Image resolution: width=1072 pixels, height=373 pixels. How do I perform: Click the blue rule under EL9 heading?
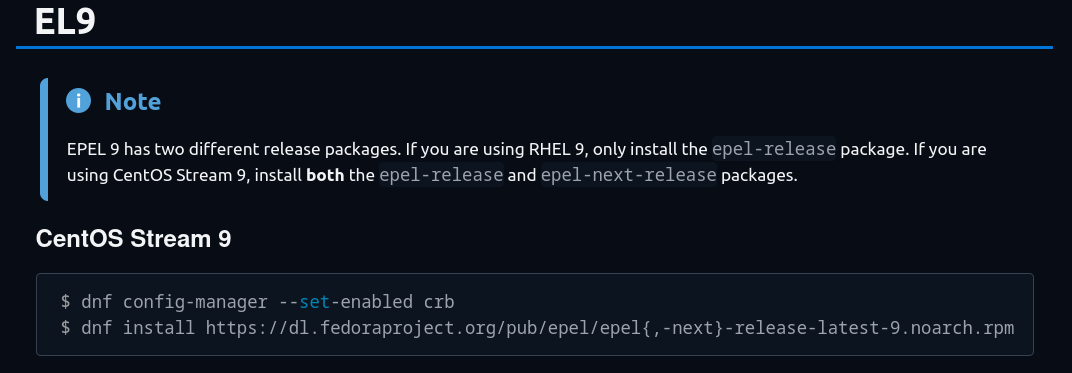pyautogui.click(x=535, y=47)
